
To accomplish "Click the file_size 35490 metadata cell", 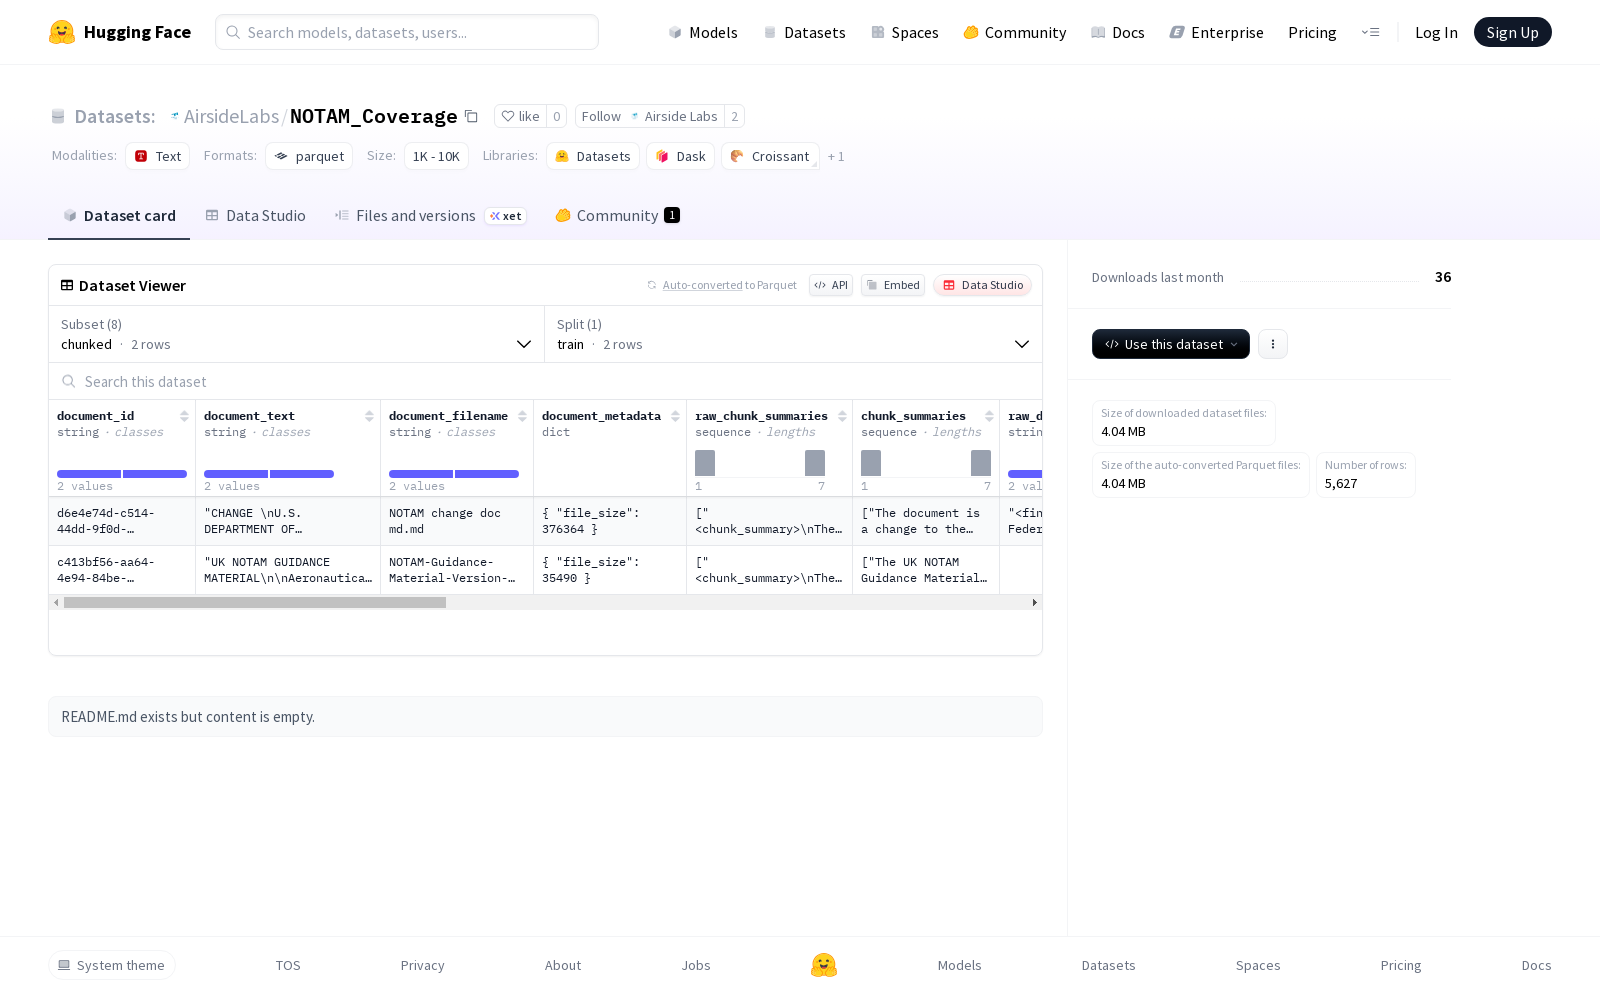I will [610, 570].
